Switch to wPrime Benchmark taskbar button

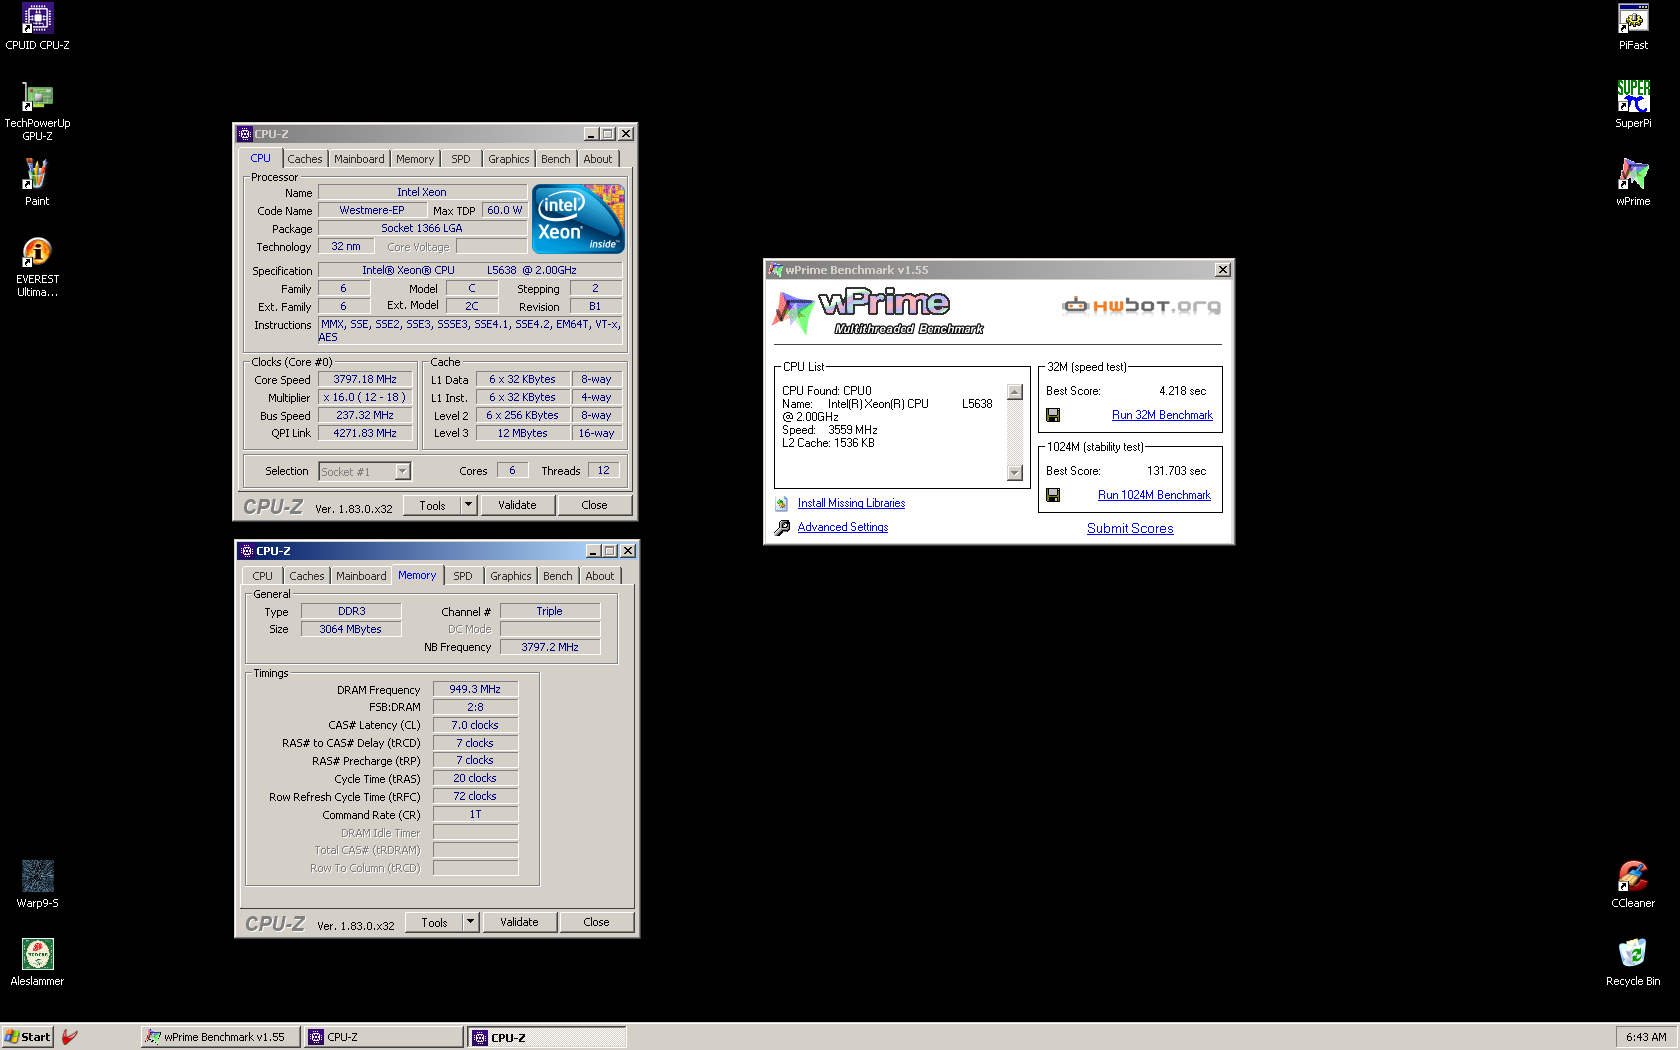click(221, 1037)
